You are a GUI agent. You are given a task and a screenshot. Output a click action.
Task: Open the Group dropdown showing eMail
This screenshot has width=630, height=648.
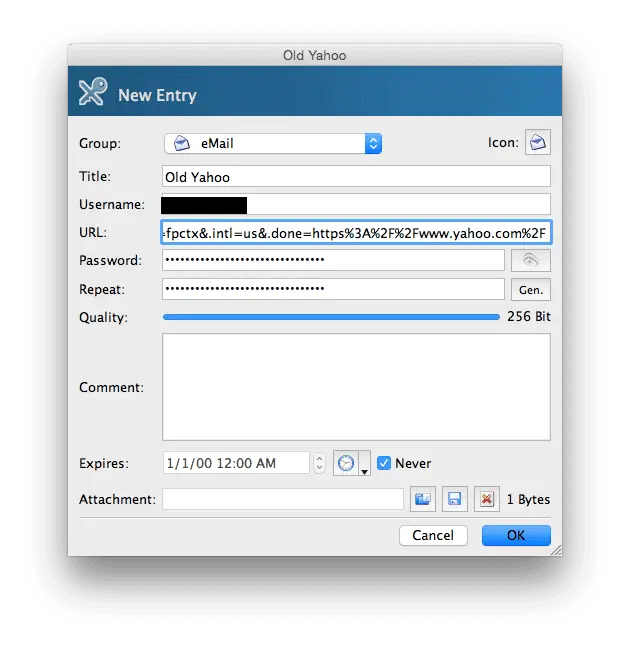[273, 143]
